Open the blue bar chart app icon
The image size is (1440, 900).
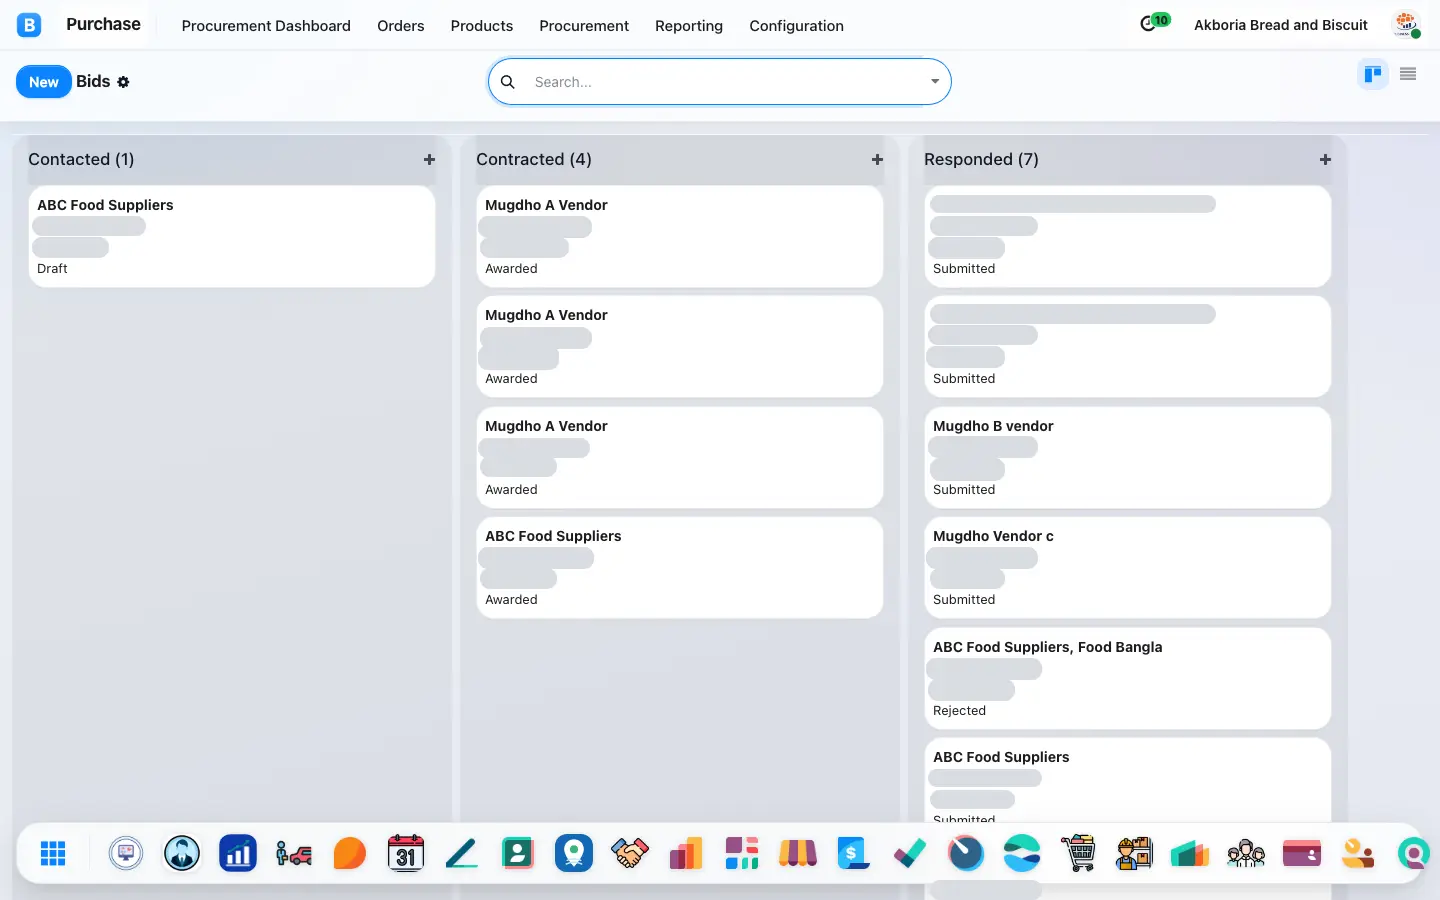[238, 853]
